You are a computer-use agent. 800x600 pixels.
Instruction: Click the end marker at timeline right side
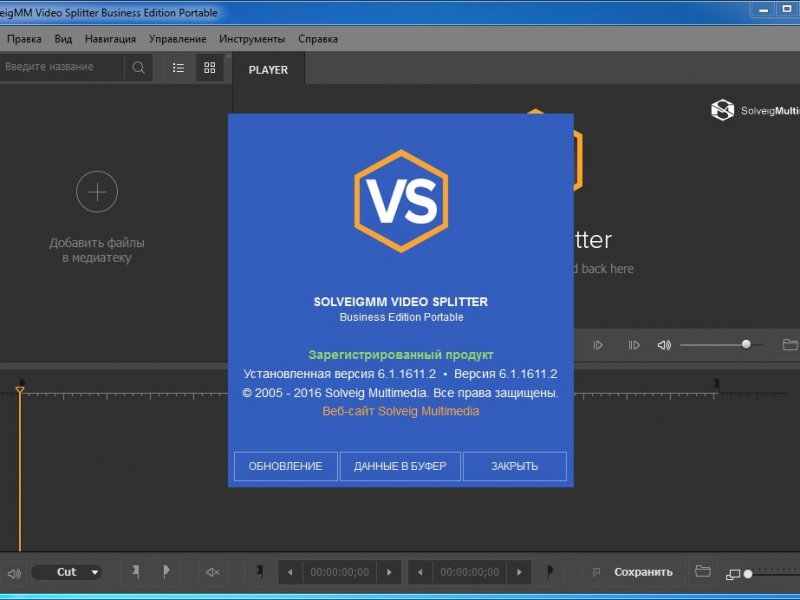click(717, 383)
